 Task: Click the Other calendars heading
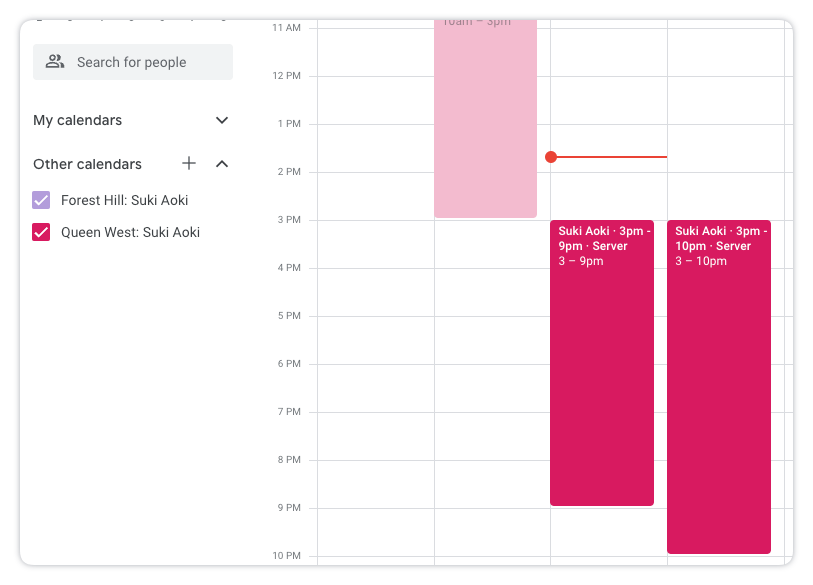coord(87,164)
